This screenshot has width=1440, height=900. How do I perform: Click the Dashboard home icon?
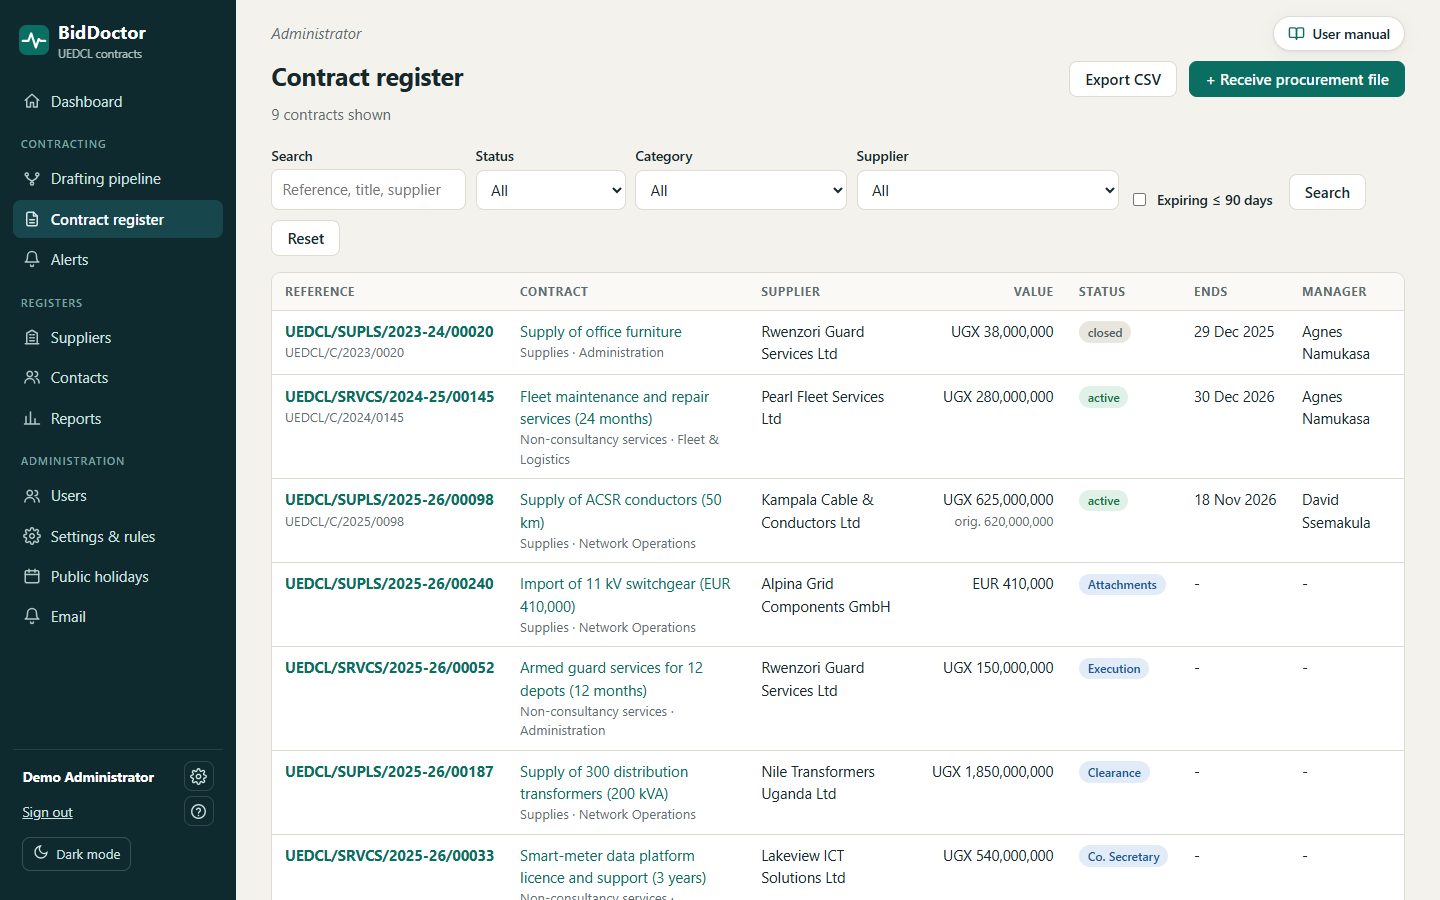coord(32,101)
